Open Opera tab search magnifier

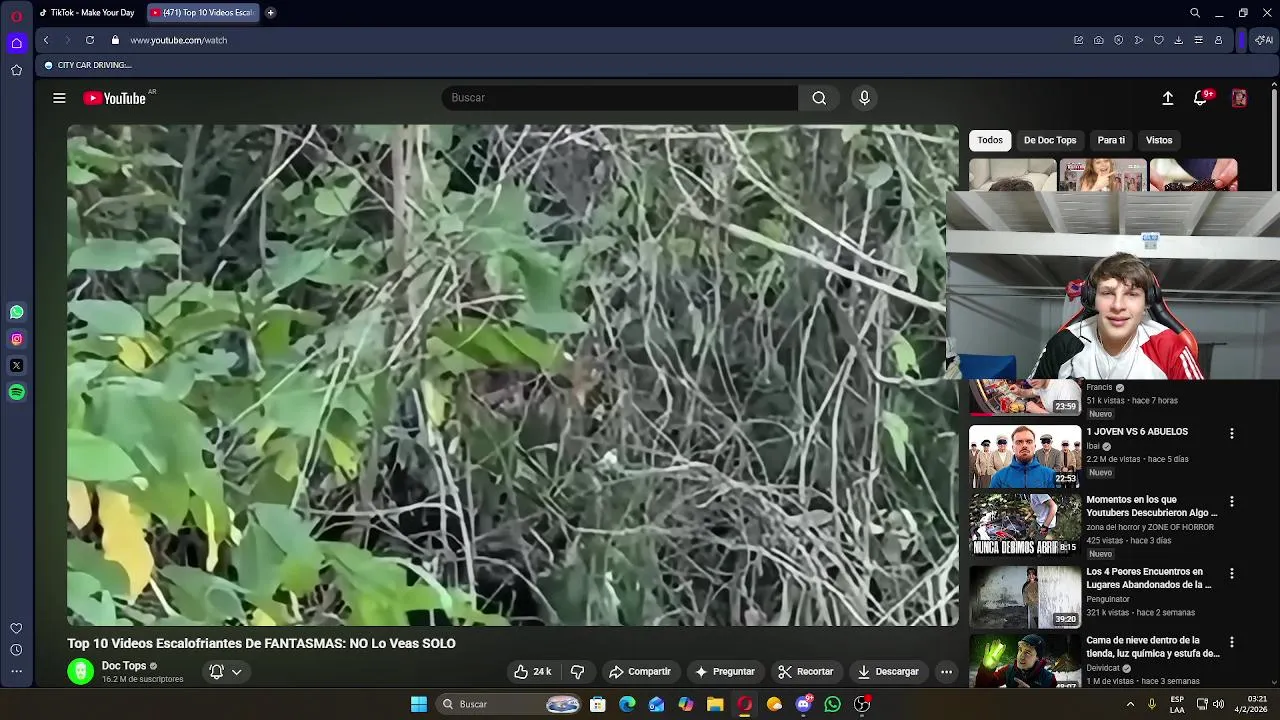pyautogui.click(x=1195, y=13)
